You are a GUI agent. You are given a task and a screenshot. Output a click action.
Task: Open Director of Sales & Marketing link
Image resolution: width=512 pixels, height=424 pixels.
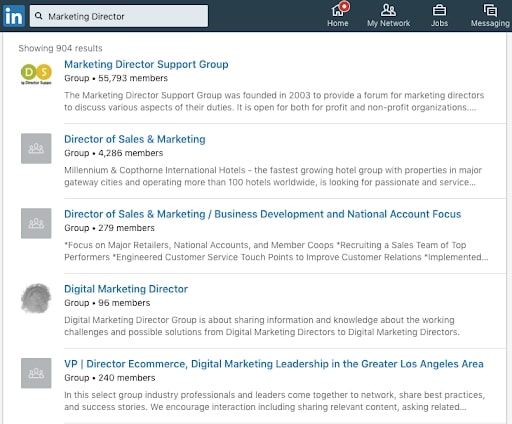pyautogui.click(x=135, y=139)
